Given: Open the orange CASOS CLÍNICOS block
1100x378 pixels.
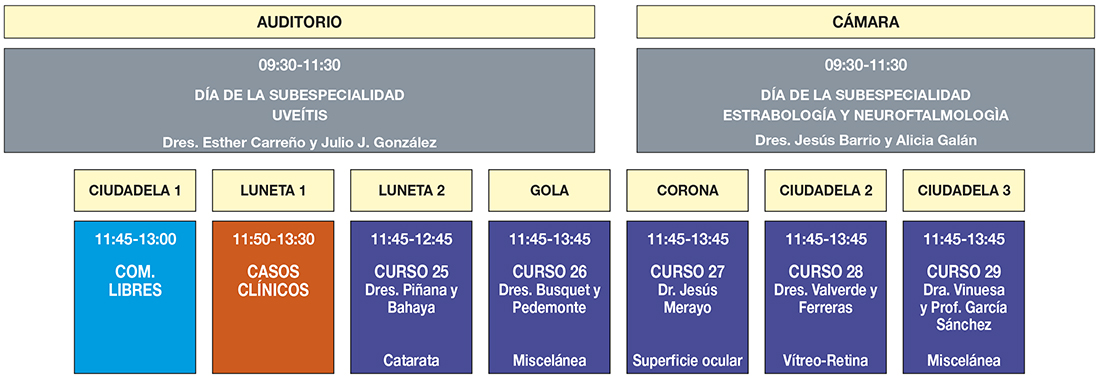Looking at the screenshot, I should 273,297.
